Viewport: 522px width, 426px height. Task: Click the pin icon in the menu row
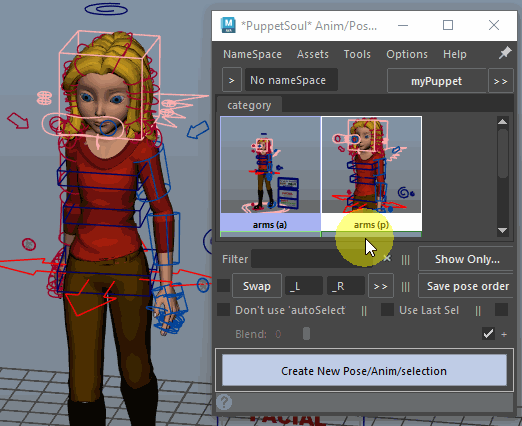pyautogui.click(x=505, y=53)
